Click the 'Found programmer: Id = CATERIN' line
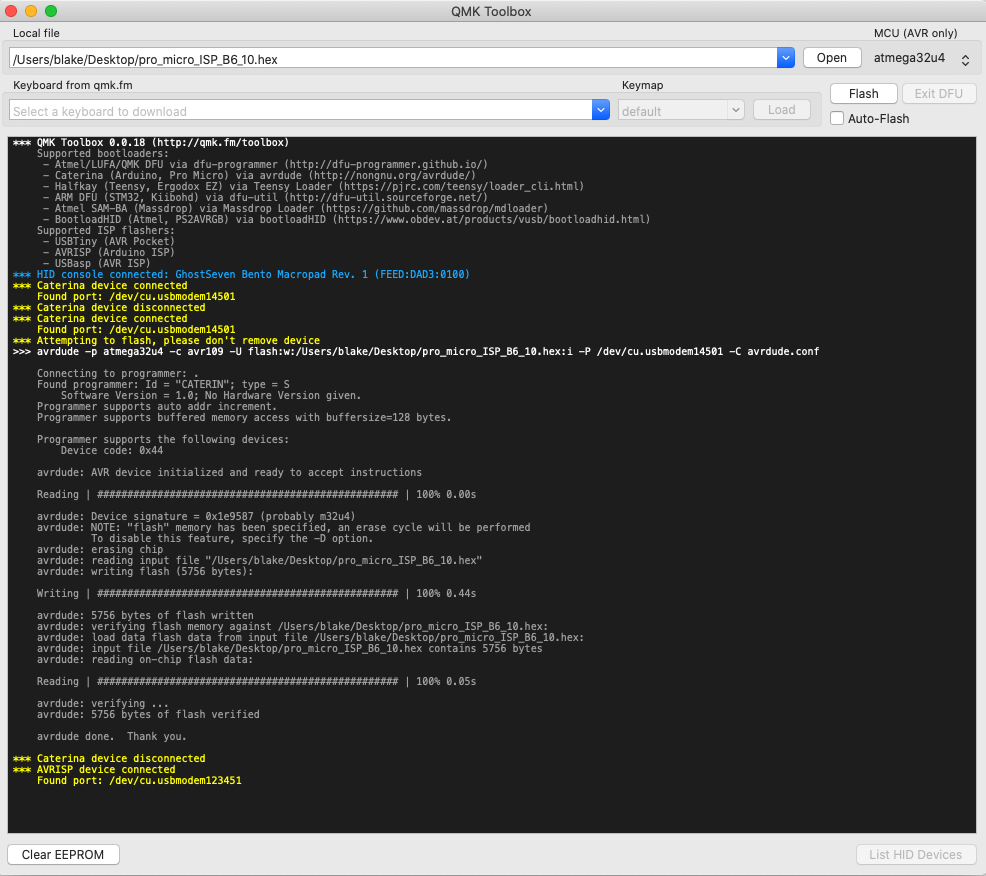This screenshot has width=986, height=876. [x=163, y=384]
